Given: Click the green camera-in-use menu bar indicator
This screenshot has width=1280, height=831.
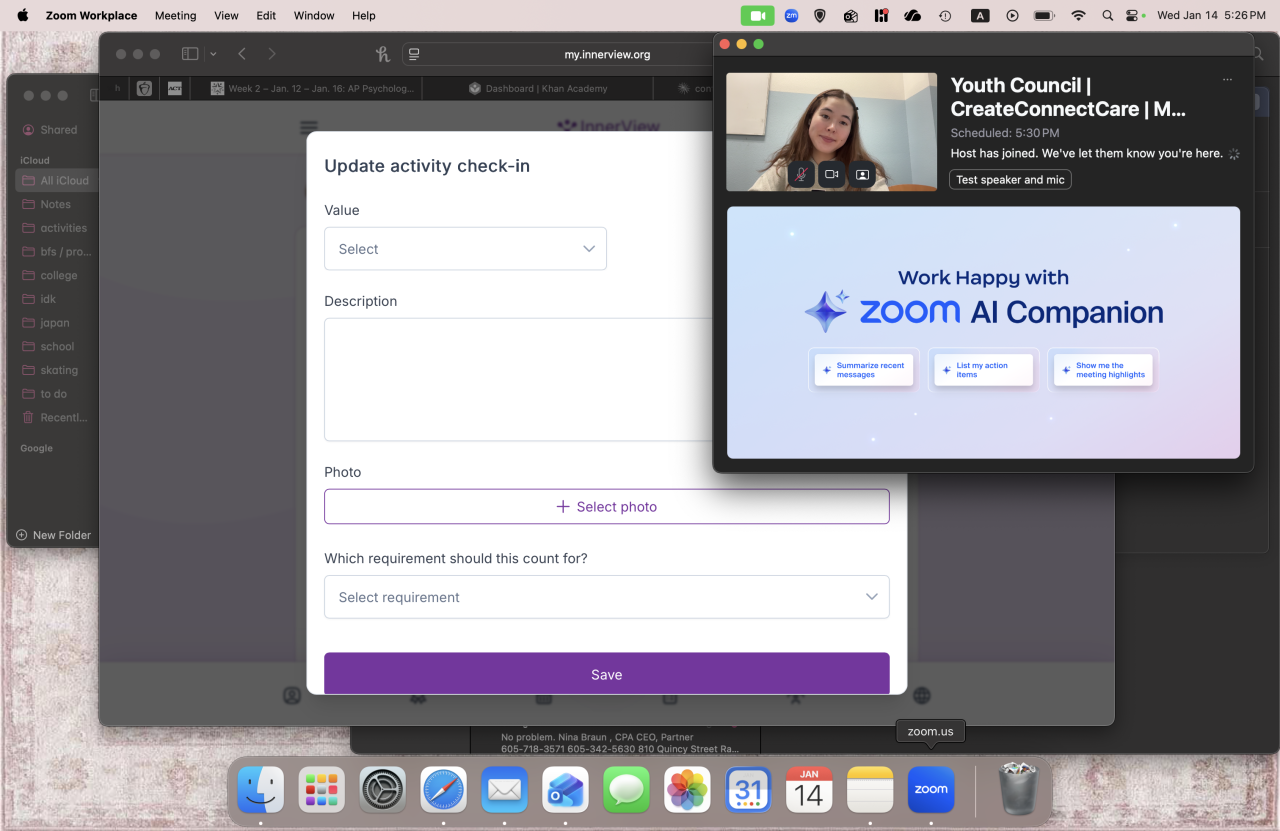Looking at the screenshot, I should (x=757, y=16).
